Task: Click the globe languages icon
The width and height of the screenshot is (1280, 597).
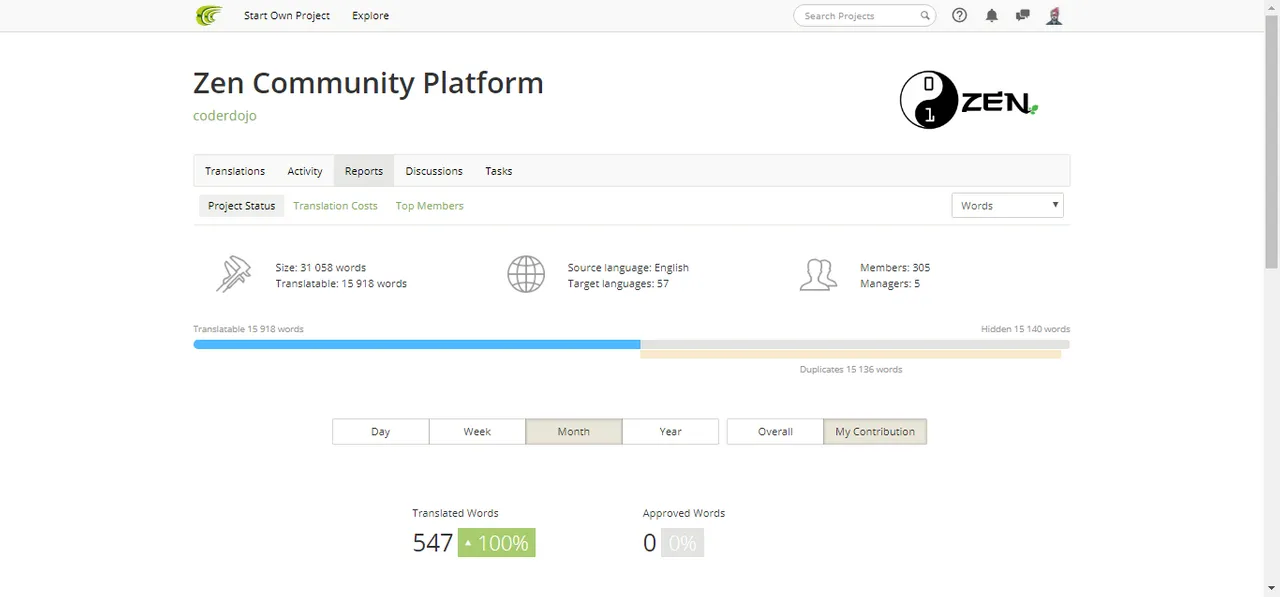Action: pos(526,274)
